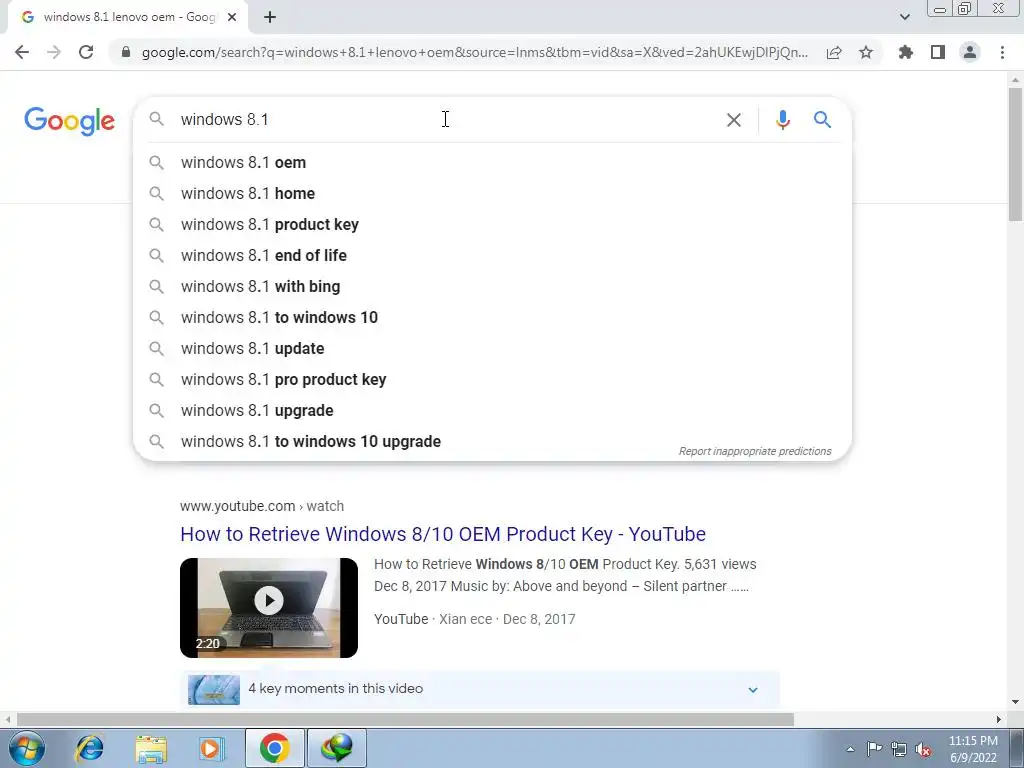Open 'How to Retrieve Windows 8/10 OEM Product Key' link

[443, 534]
